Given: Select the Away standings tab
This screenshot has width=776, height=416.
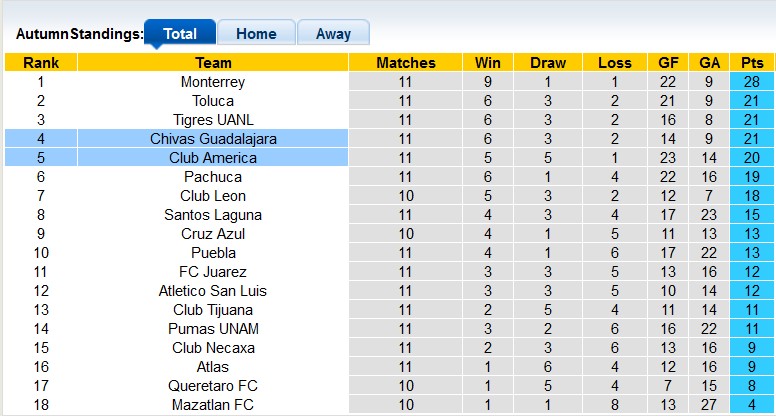Looking at the screenshot, I should pyautogui.click(x=333, y=33).
